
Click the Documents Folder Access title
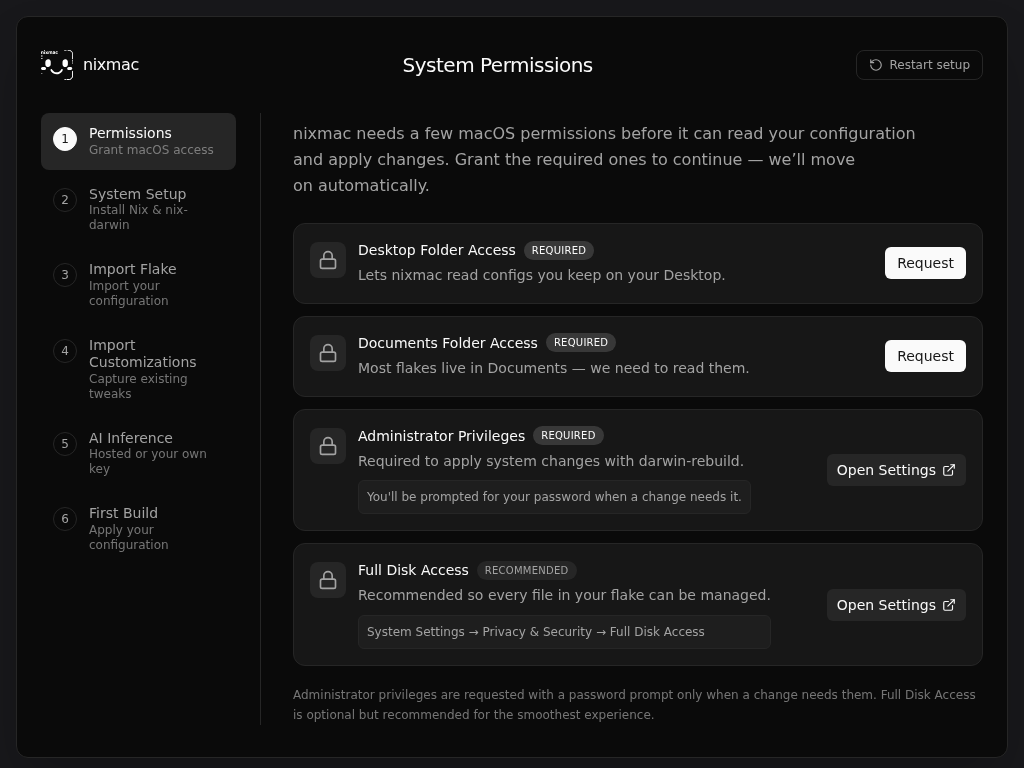click(447, 343)
